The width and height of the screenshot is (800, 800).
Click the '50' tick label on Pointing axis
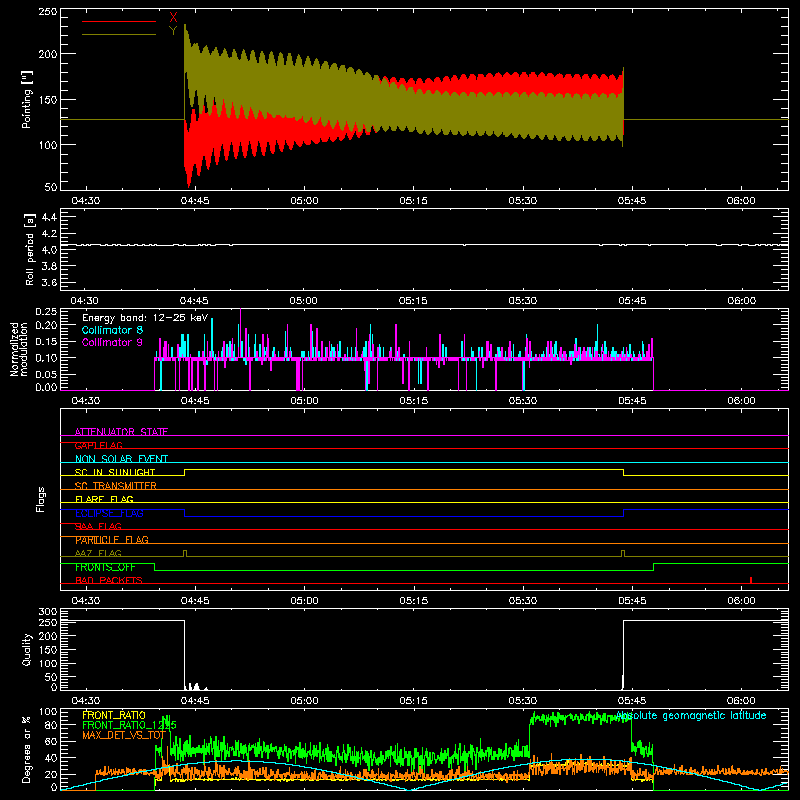[51, 187]
